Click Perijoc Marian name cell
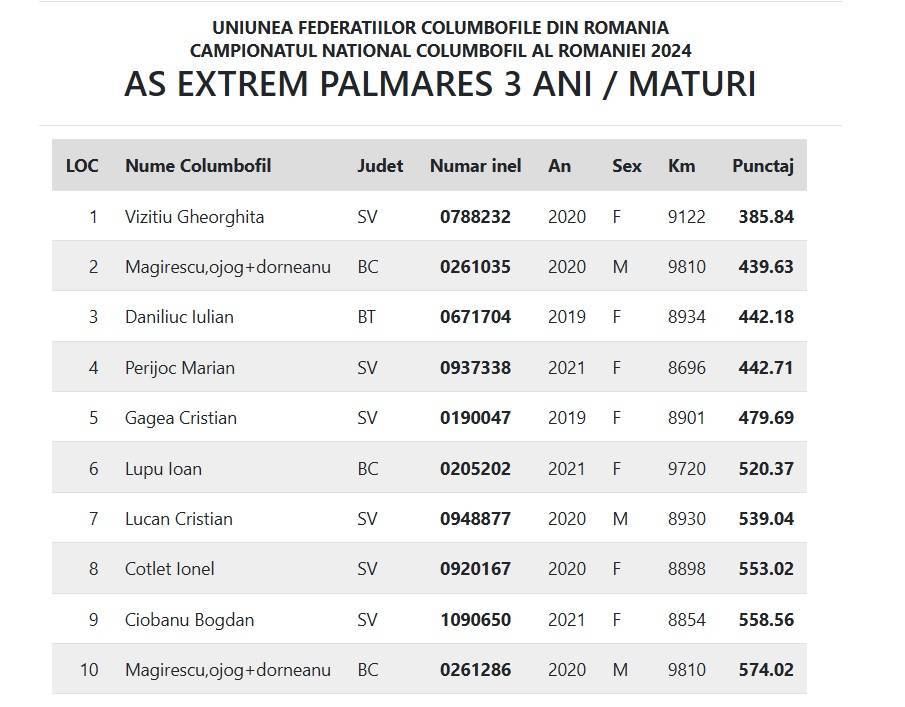This screenshot has width=905, height=707. point(180,368)
